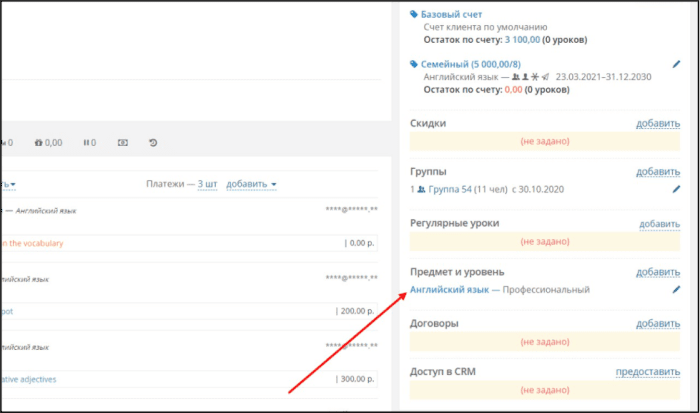This screenshot has height=413, width=700.
Task: Open the добавить dropdown next to Платежи
Action: (x=251, y=184)
